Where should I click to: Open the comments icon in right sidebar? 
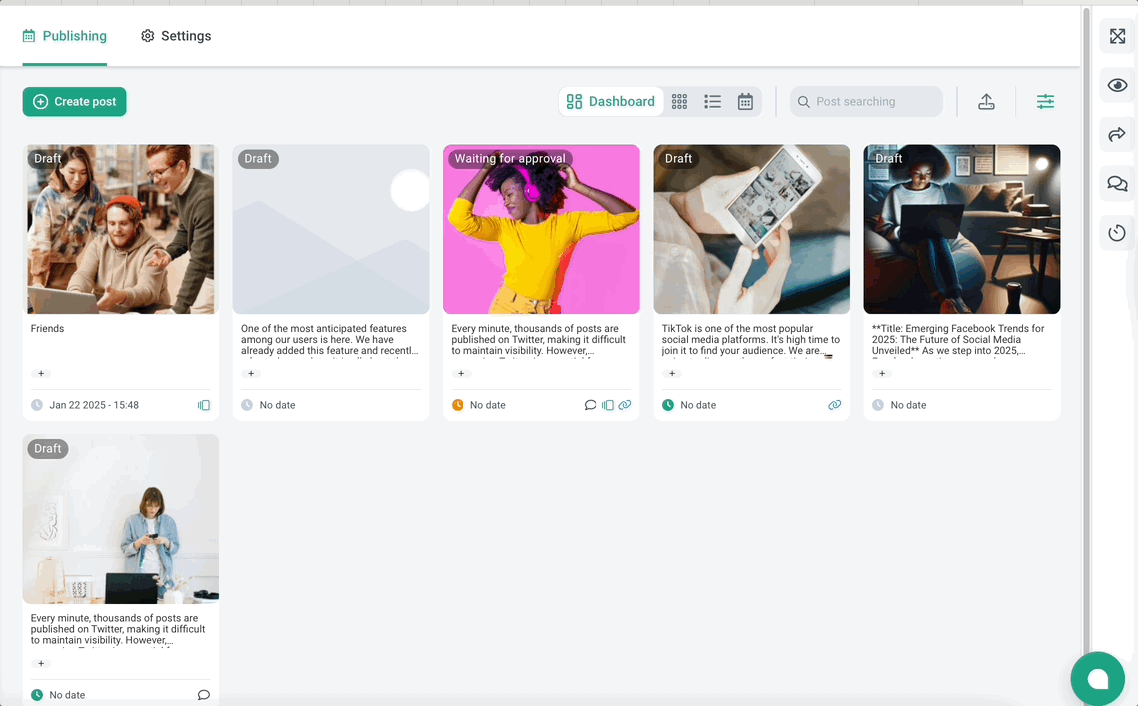(x=1117, y=184)
